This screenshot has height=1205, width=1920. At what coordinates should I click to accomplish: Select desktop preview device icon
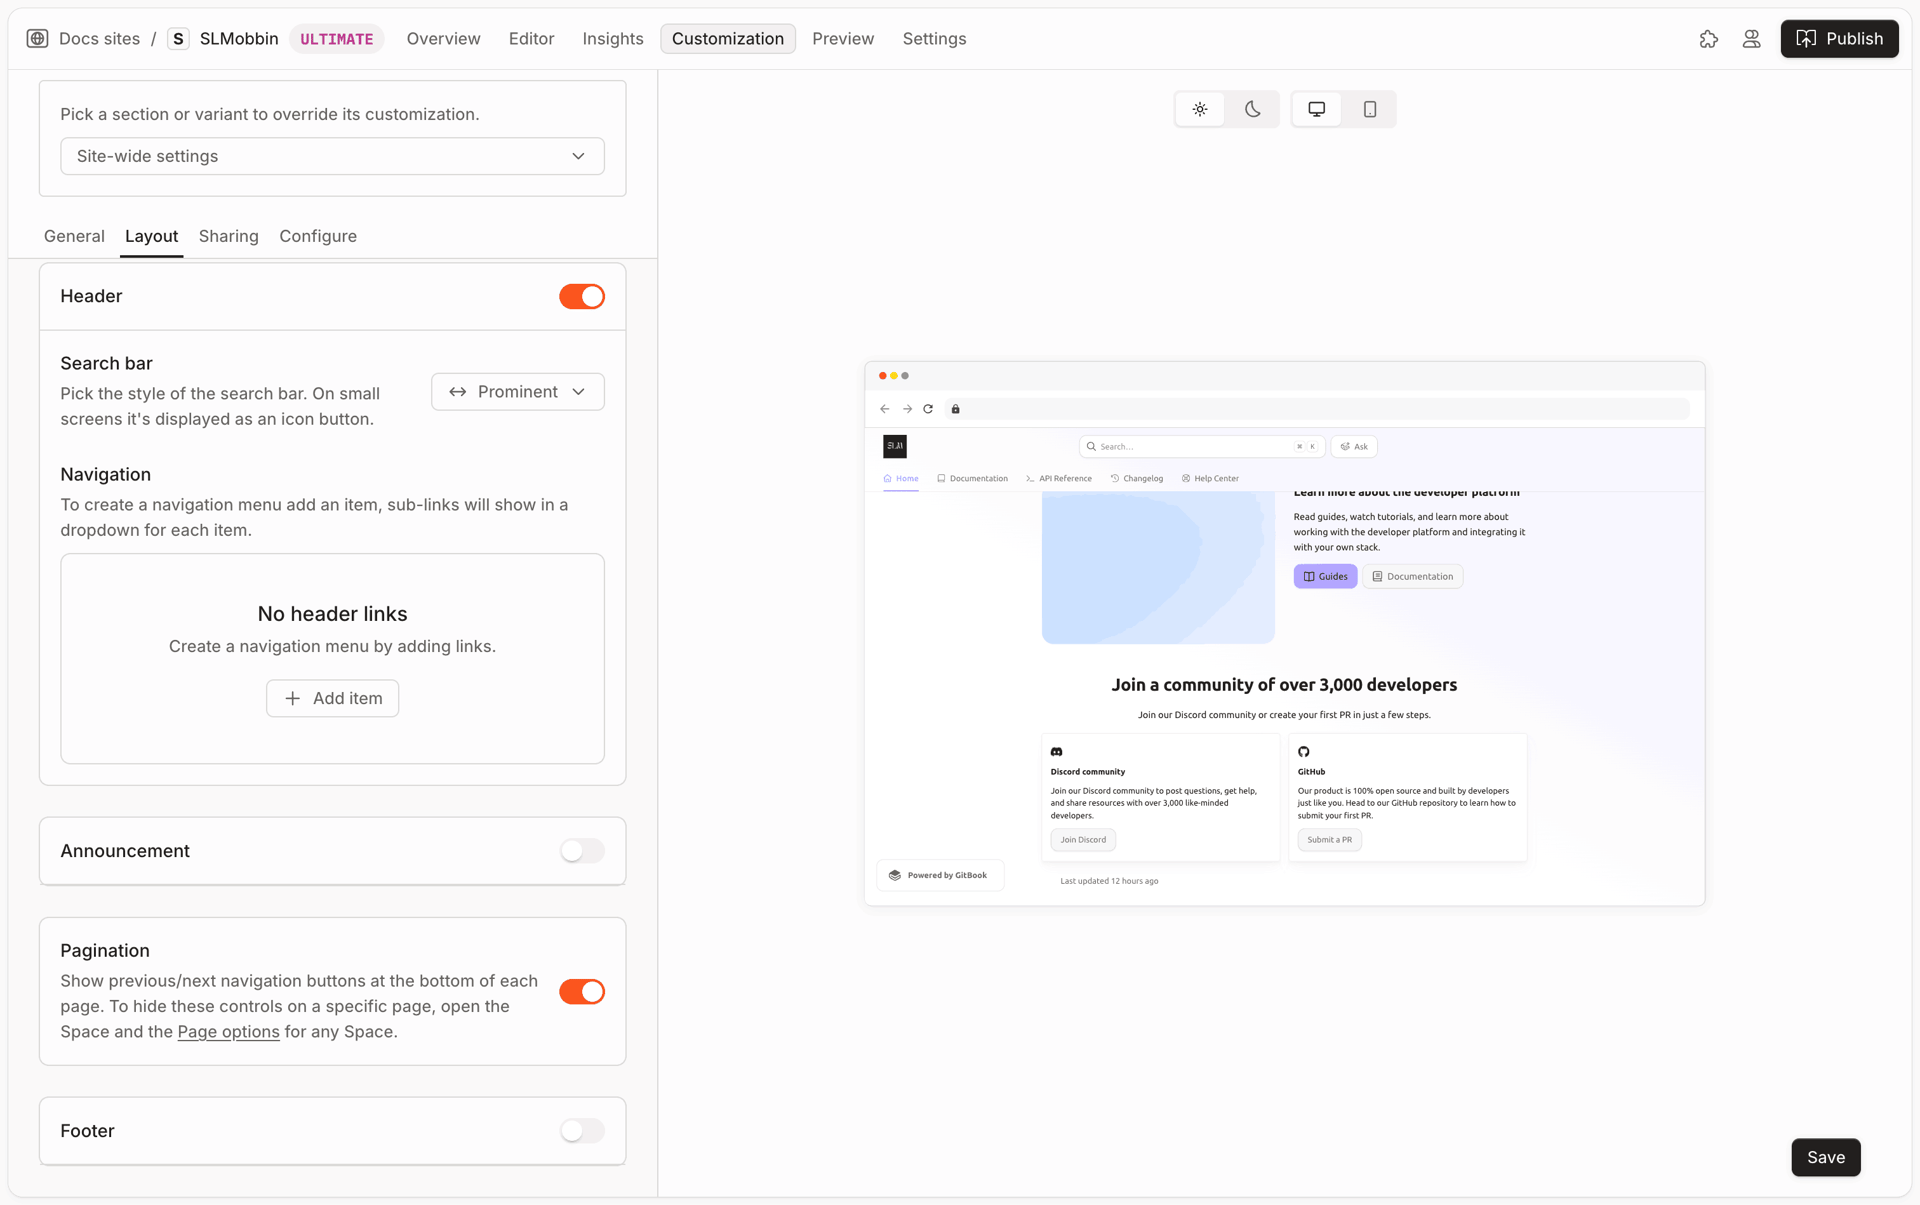(1316, 109)
